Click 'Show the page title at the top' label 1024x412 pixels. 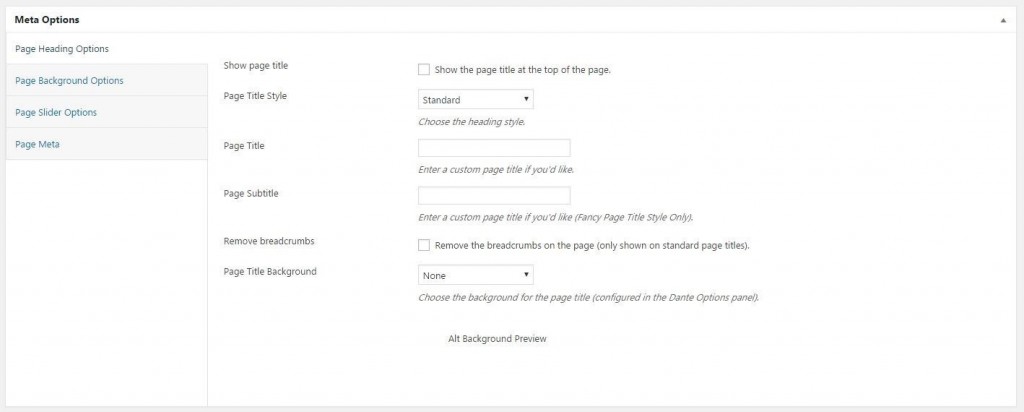(x=523, y=70)
